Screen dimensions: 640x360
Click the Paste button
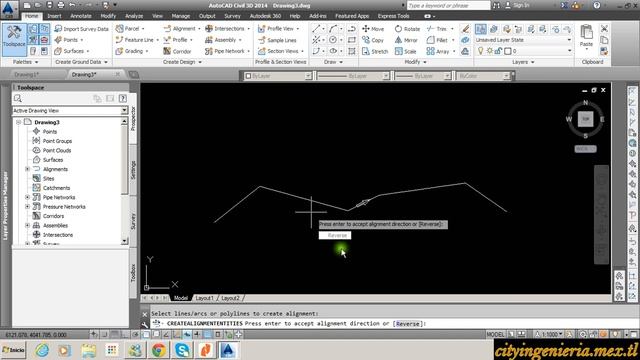(x=586, y=36)
